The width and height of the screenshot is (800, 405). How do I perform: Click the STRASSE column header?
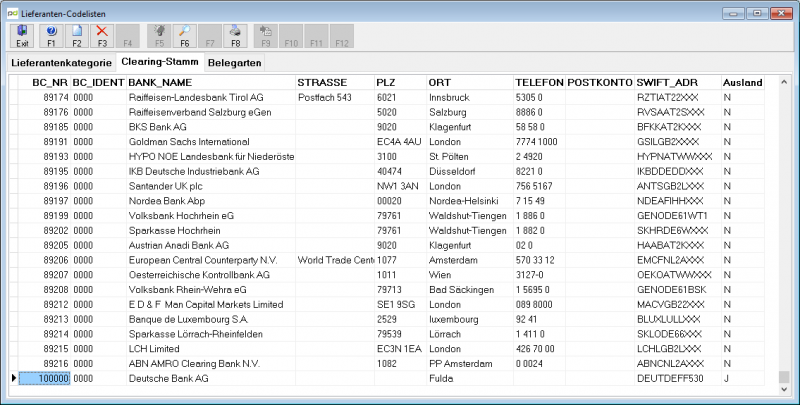click(335, 83)
